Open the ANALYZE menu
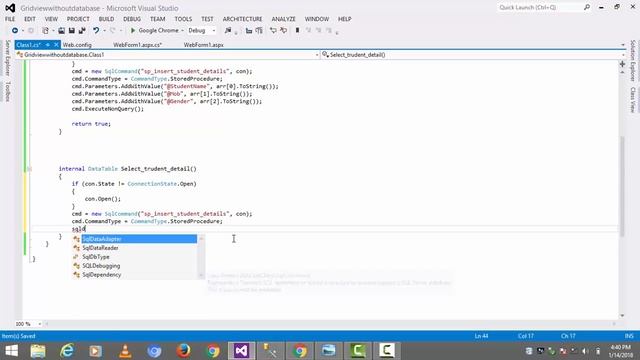The height and width of the screenshot is (360, 640). point(284,19)
